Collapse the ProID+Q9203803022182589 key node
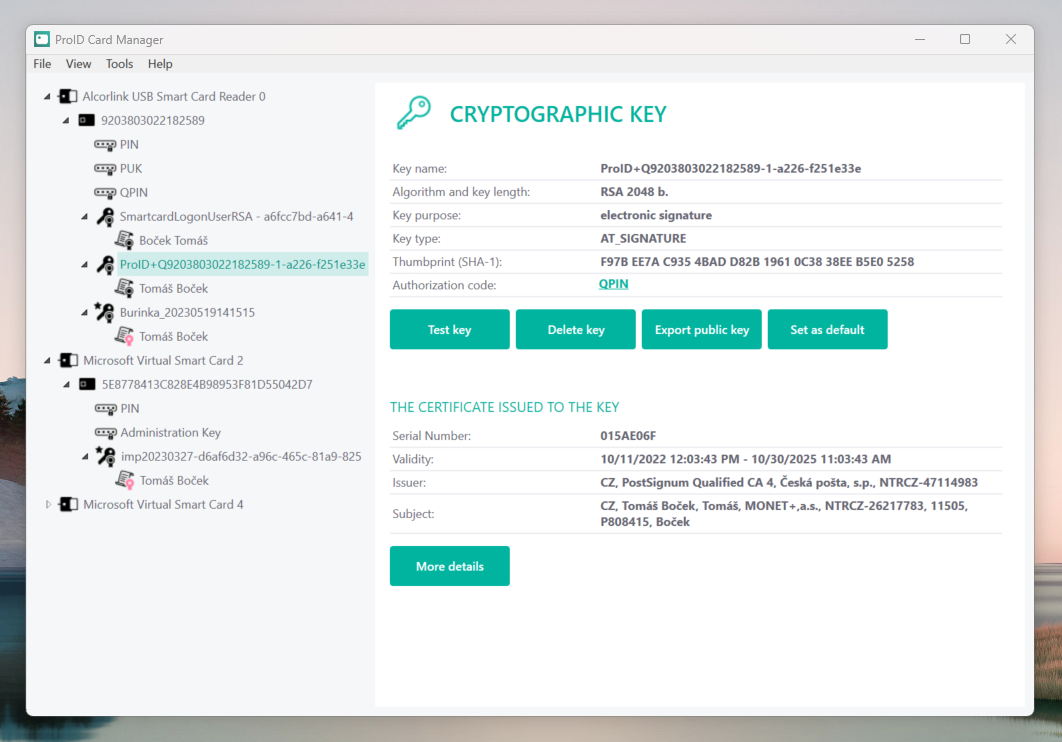Image resolution: width=1062 pixels, height=742 pixels. 85,265
